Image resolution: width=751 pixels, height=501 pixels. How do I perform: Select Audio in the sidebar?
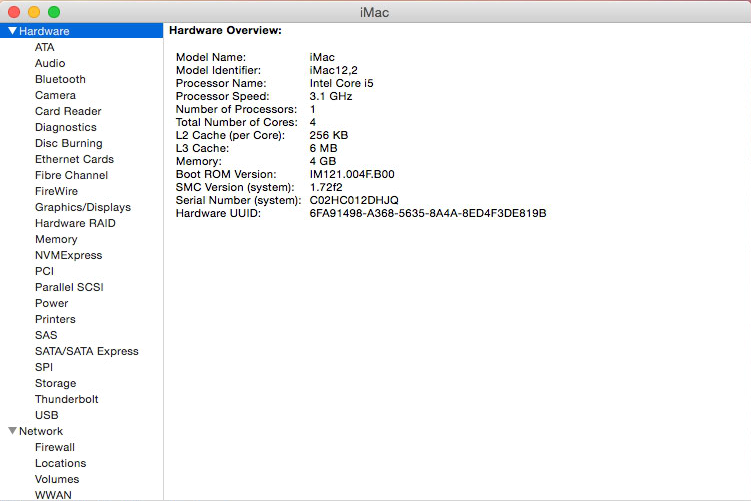[50, 63]
